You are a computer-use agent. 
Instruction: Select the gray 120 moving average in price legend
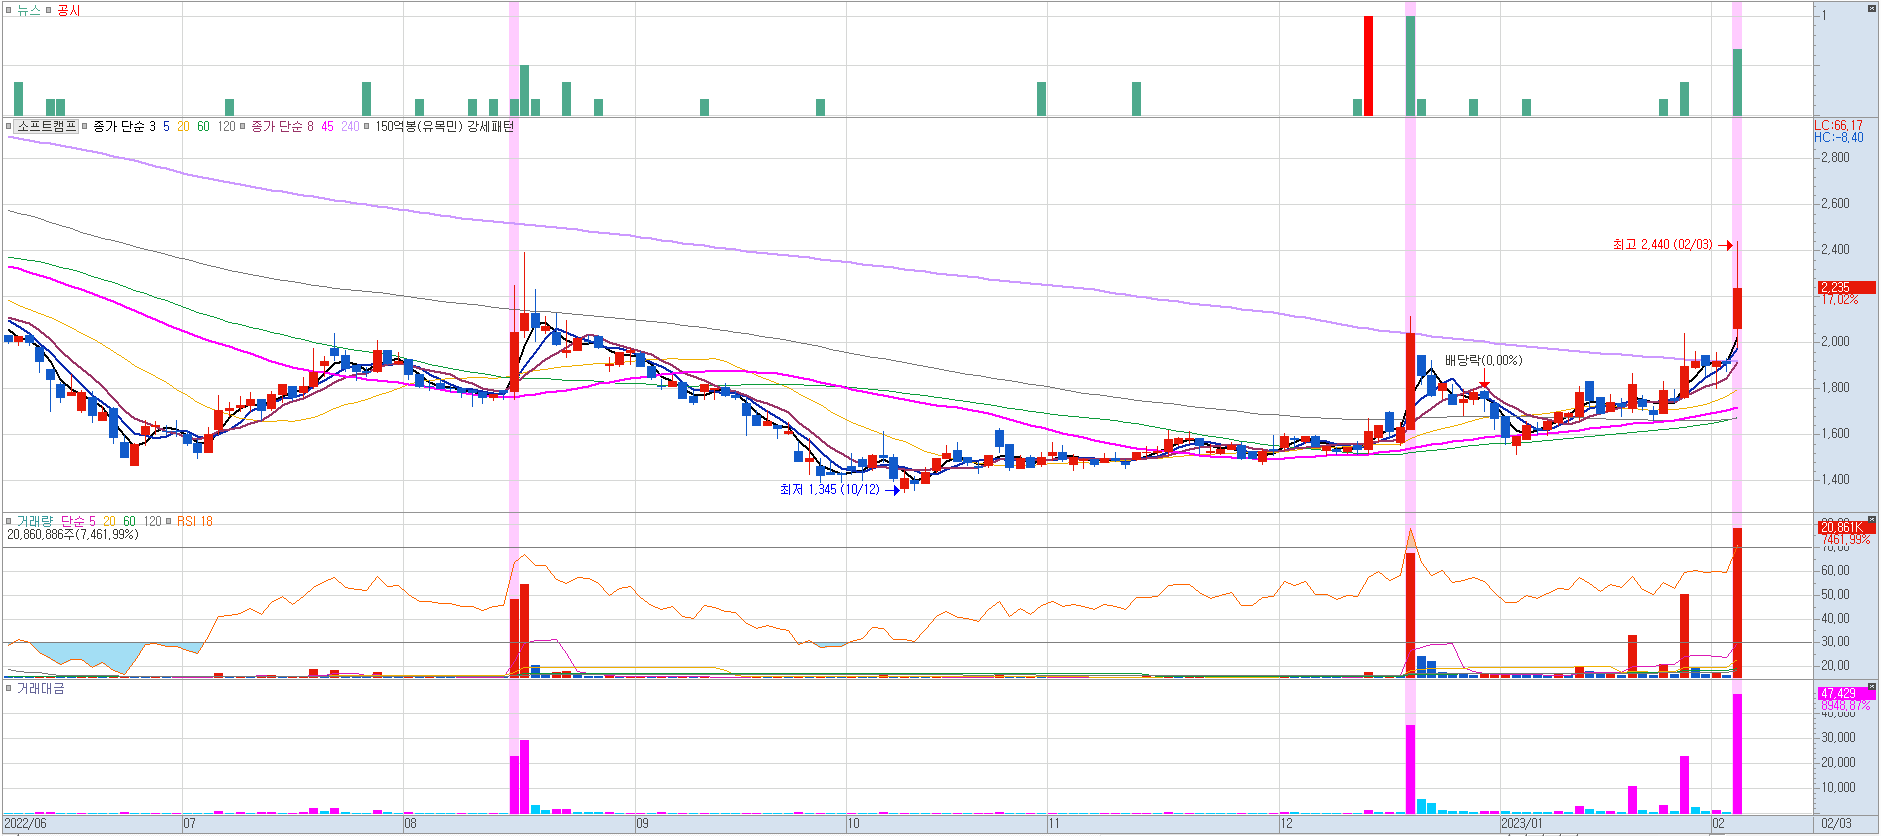227,126
